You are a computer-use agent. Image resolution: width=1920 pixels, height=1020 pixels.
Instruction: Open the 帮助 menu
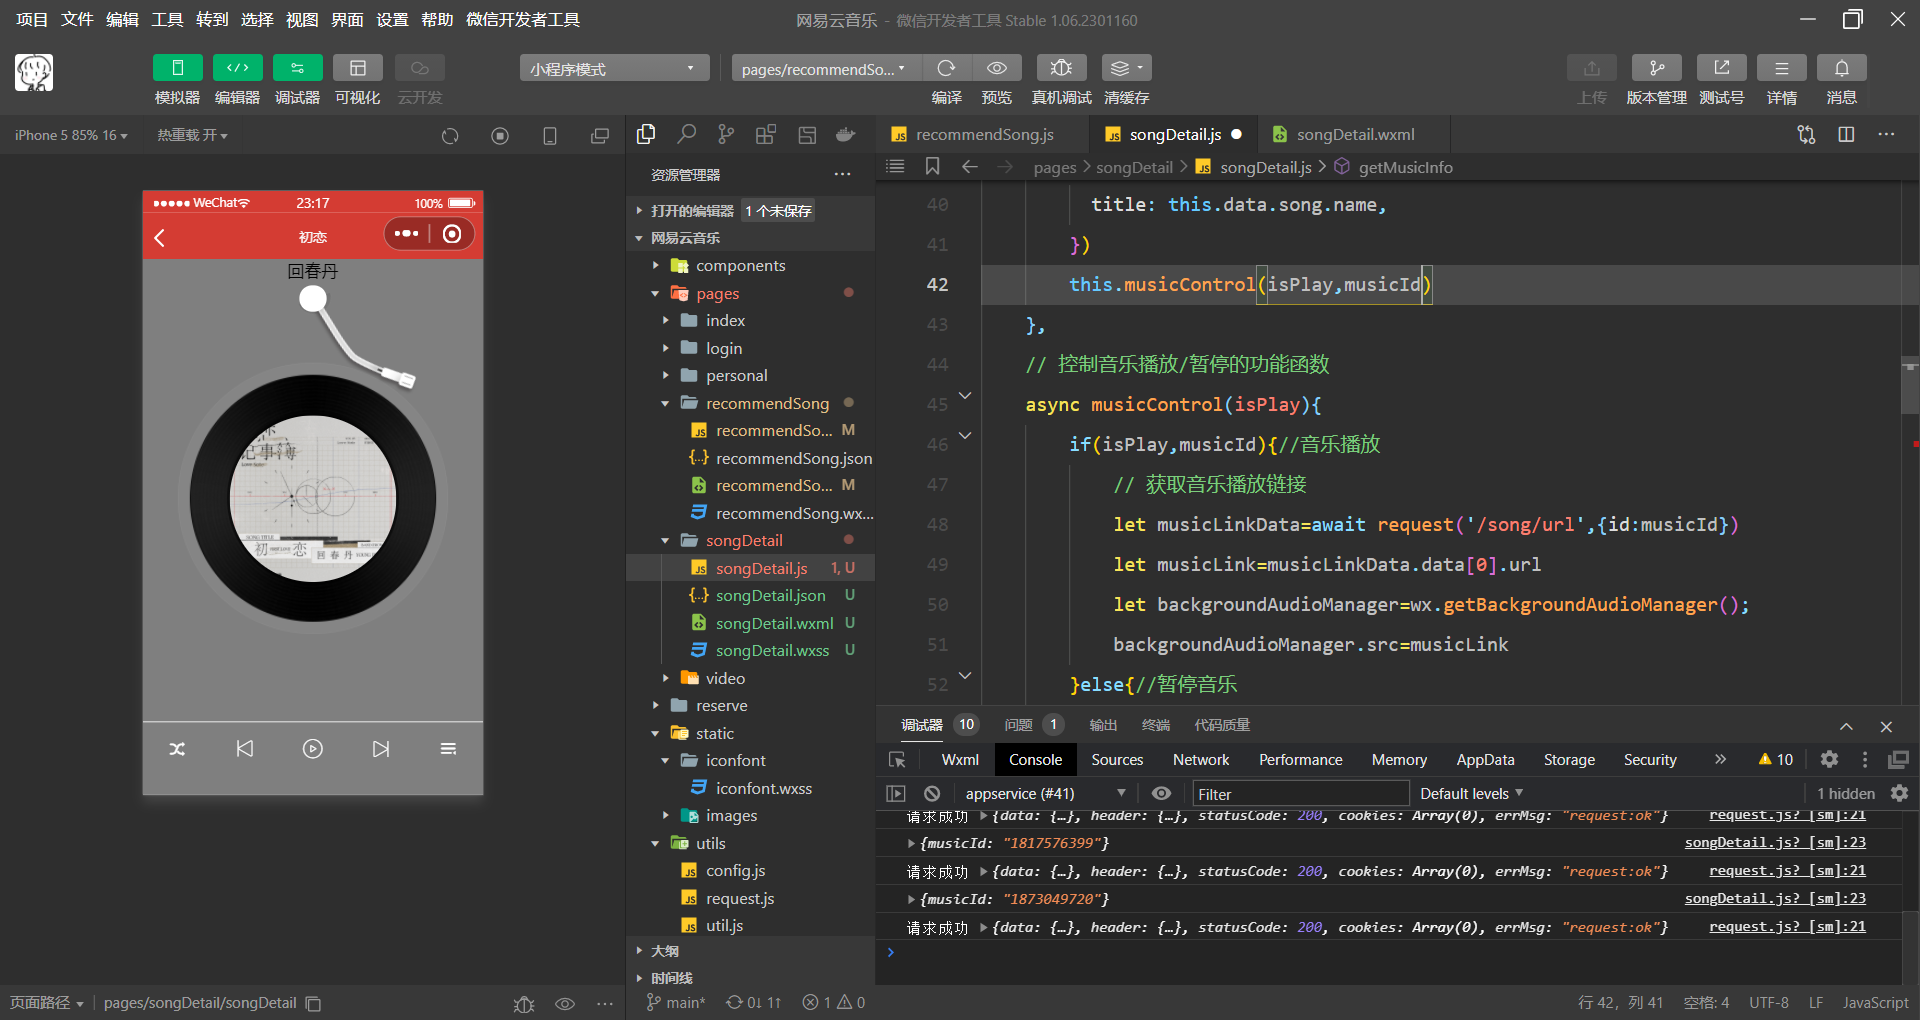[437, 20]
